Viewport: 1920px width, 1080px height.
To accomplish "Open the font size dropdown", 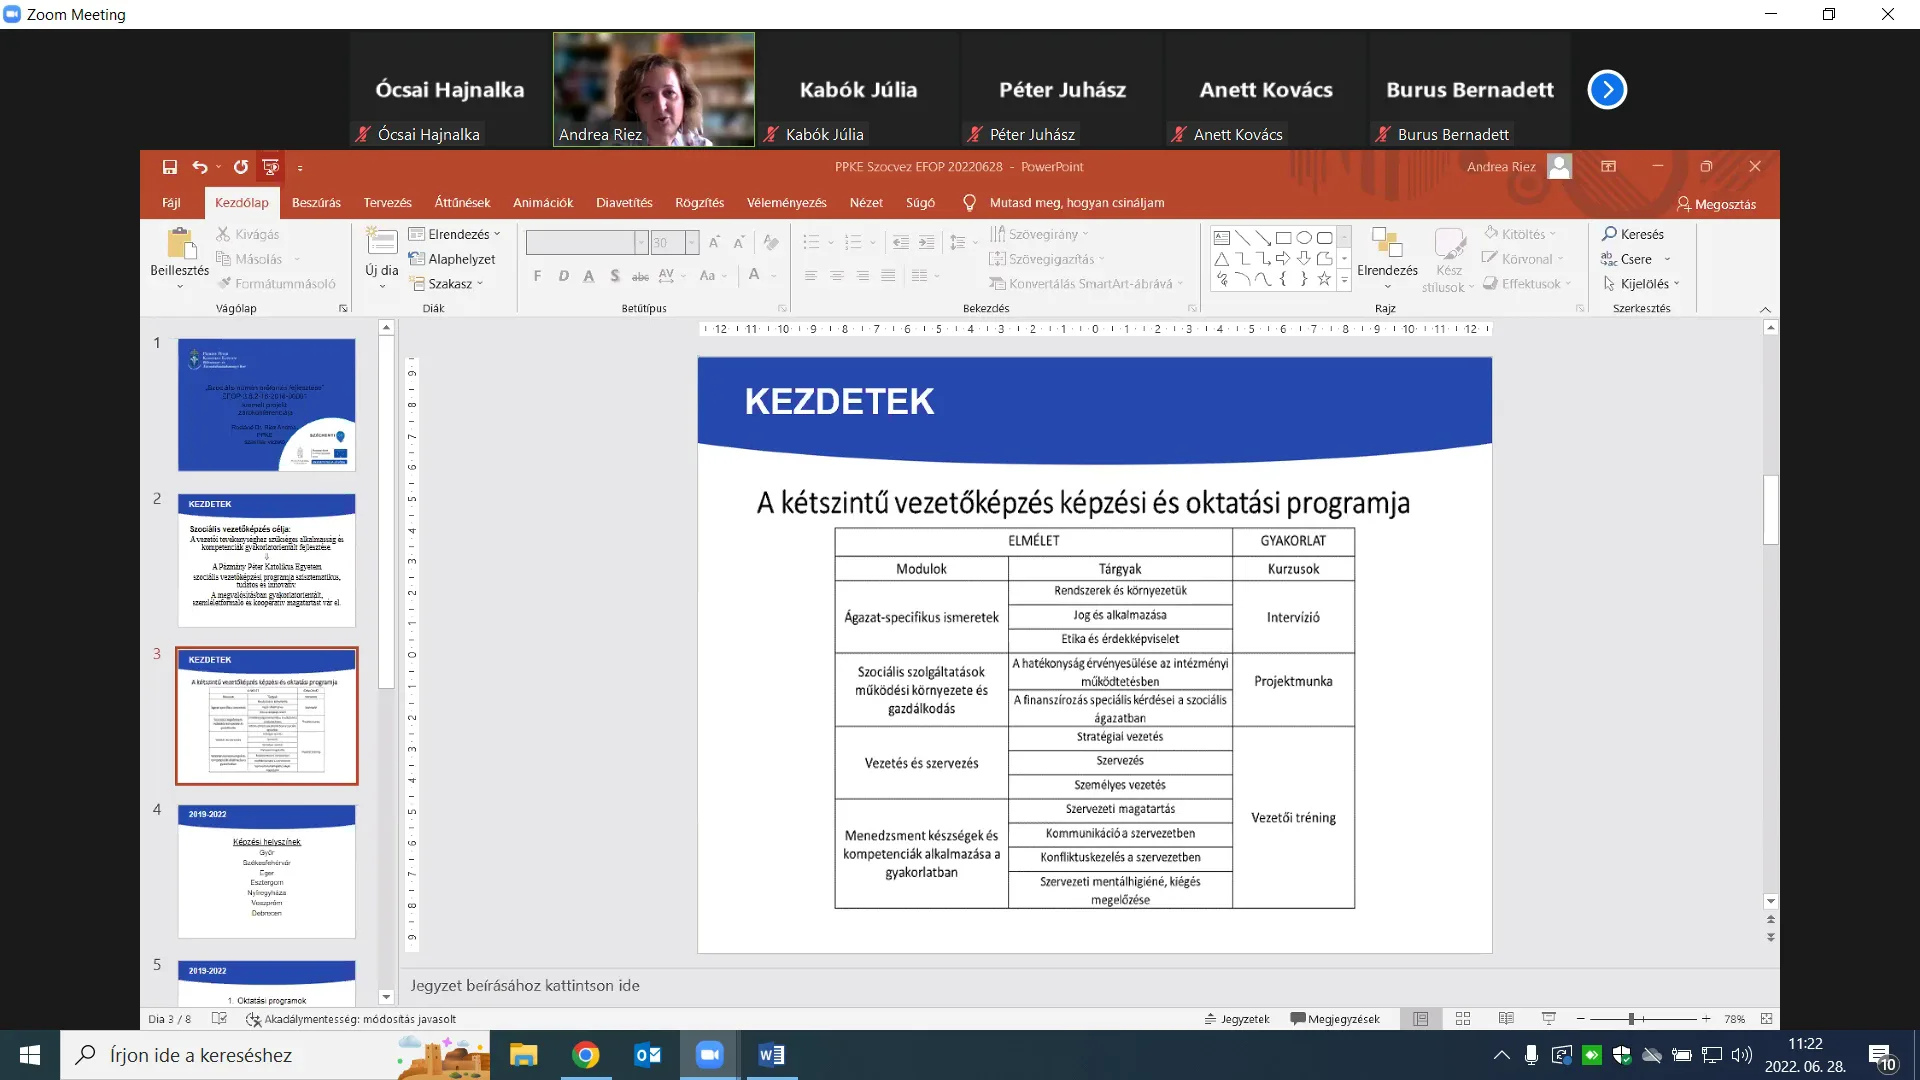I will point(692,243).
